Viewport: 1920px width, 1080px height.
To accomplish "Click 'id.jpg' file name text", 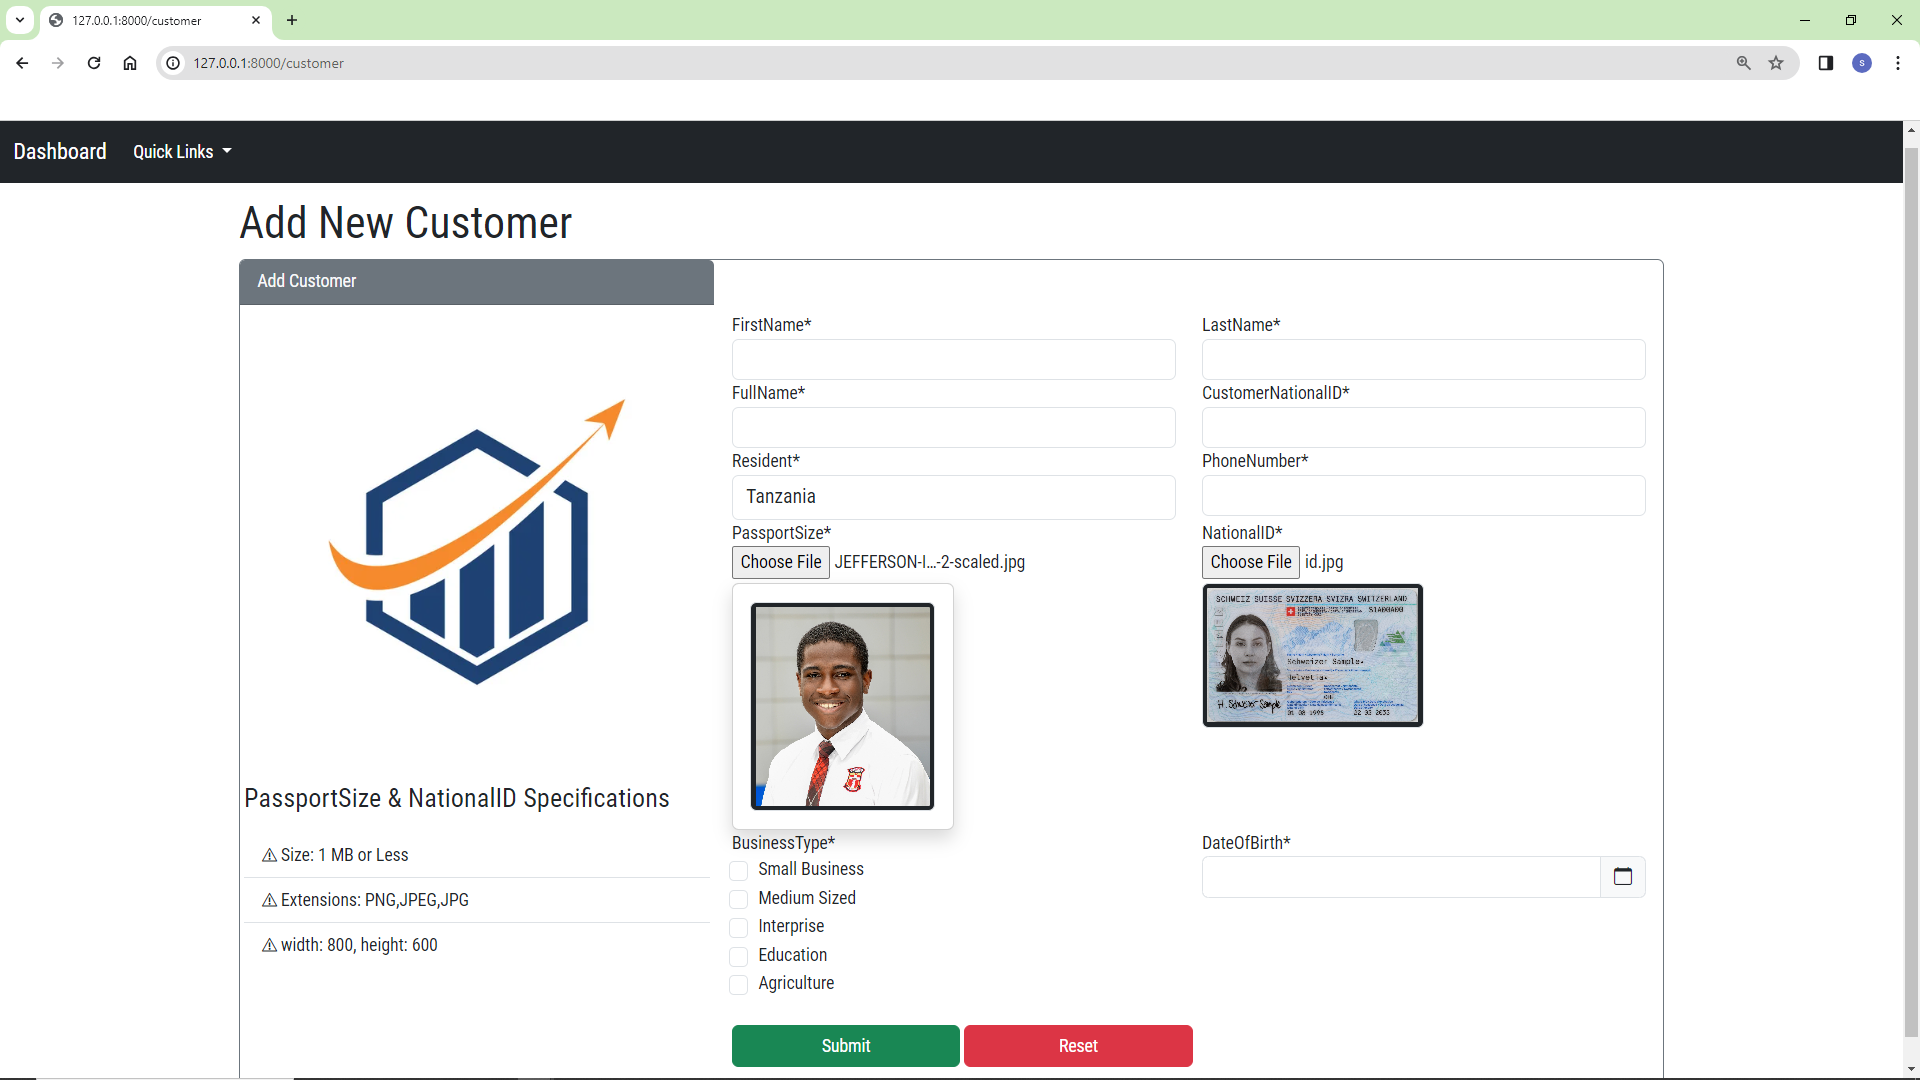I will (x=1324, y=562).
